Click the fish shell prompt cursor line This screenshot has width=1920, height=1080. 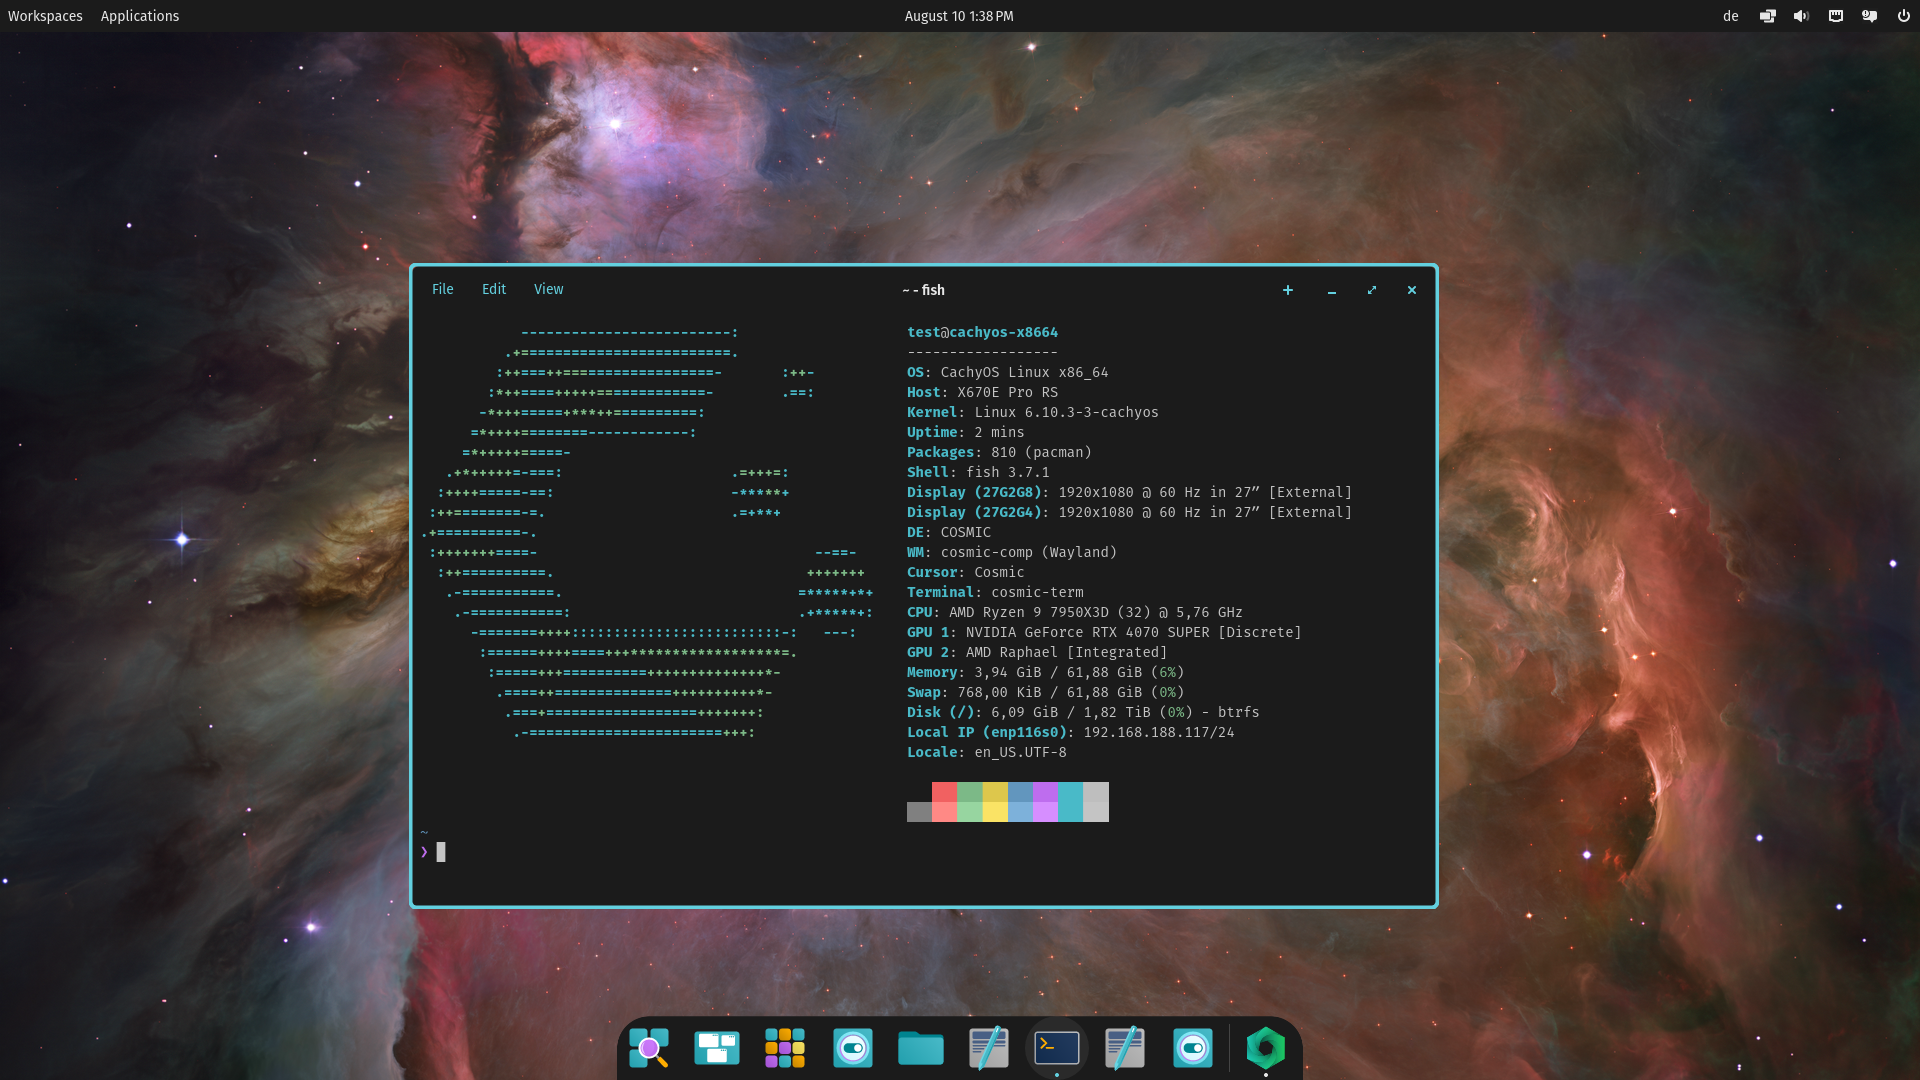(x=441, y=852)
